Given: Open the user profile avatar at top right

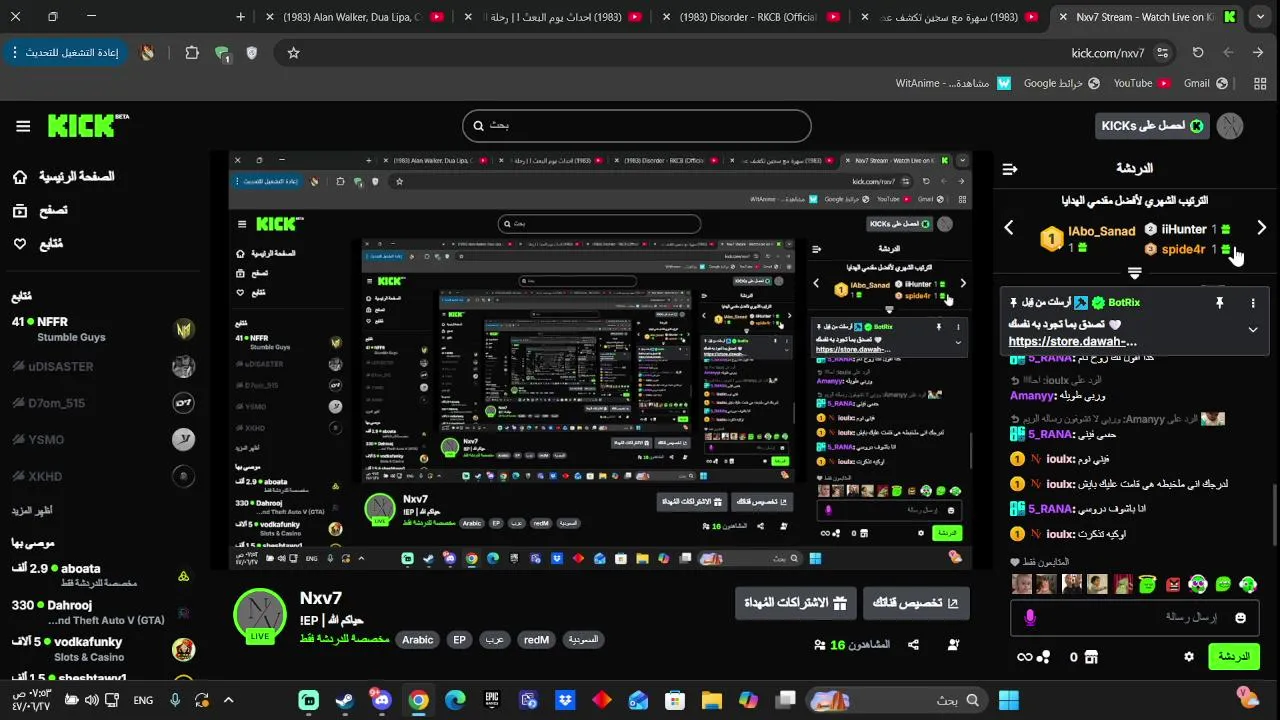Looking at the screenshot, I should point(1229,126).
